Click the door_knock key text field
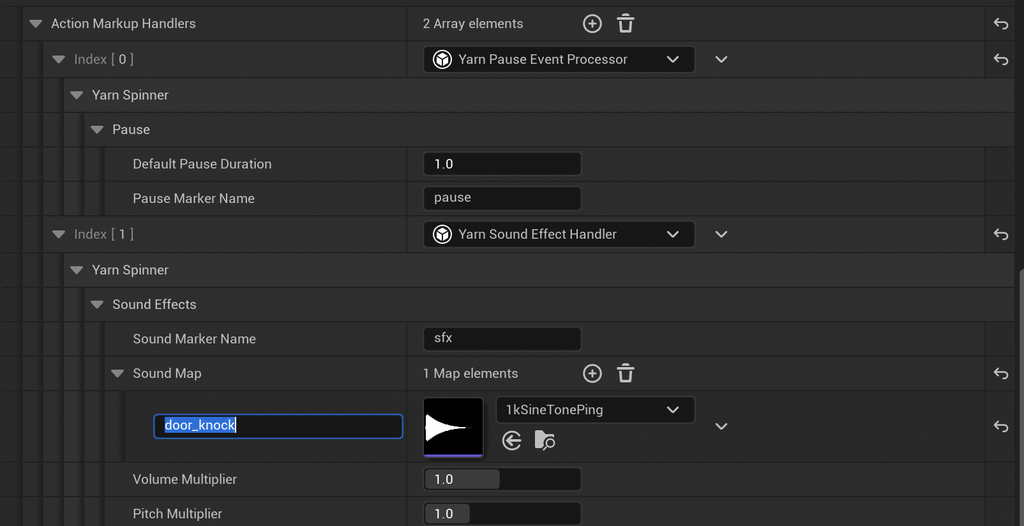This screenshot has height=526, width=1024. (278, 426)
